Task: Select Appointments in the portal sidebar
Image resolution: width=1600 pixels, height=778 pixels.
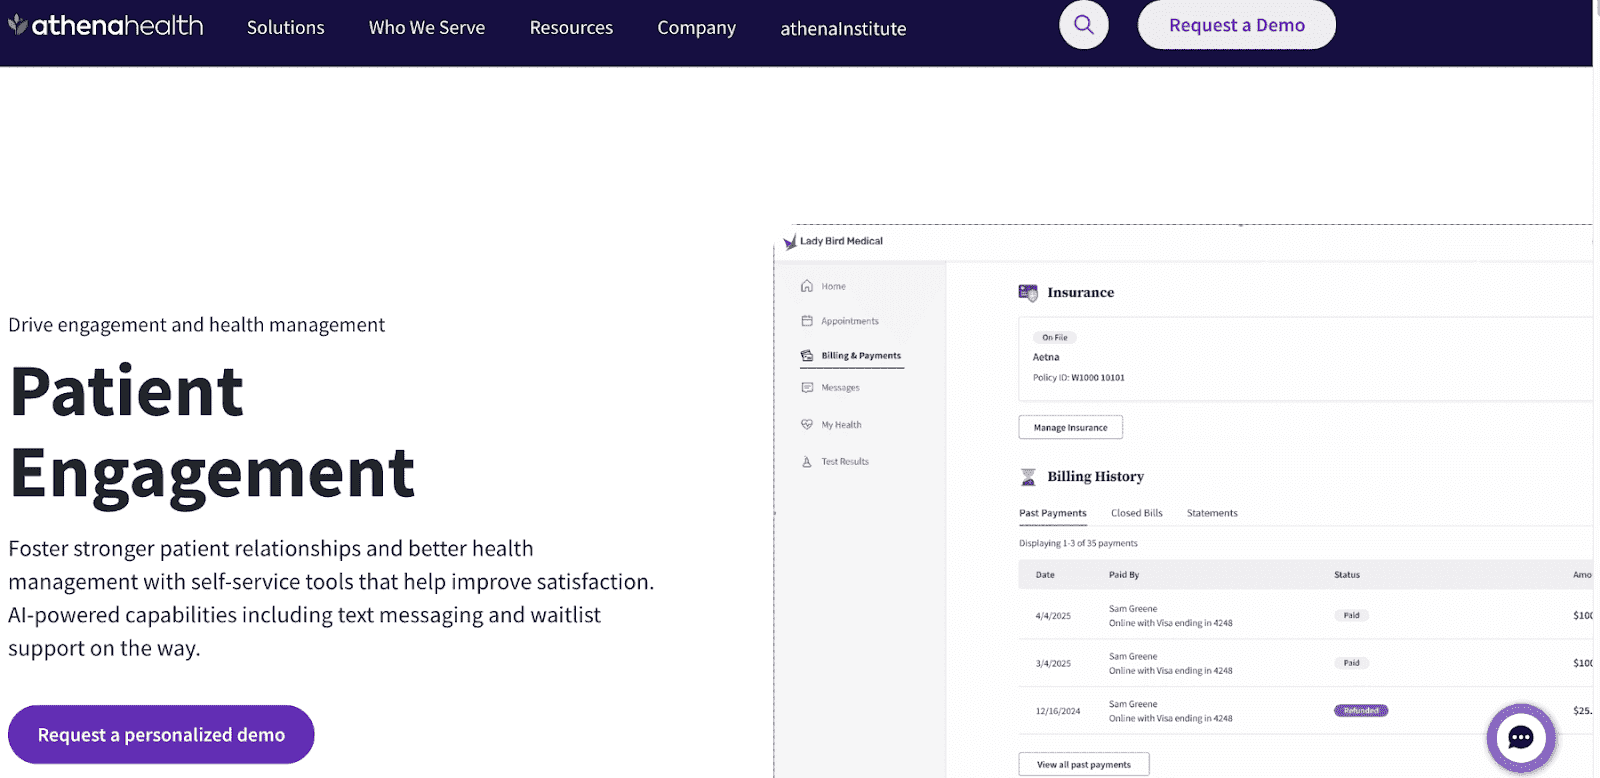Action: click(850, 321)
